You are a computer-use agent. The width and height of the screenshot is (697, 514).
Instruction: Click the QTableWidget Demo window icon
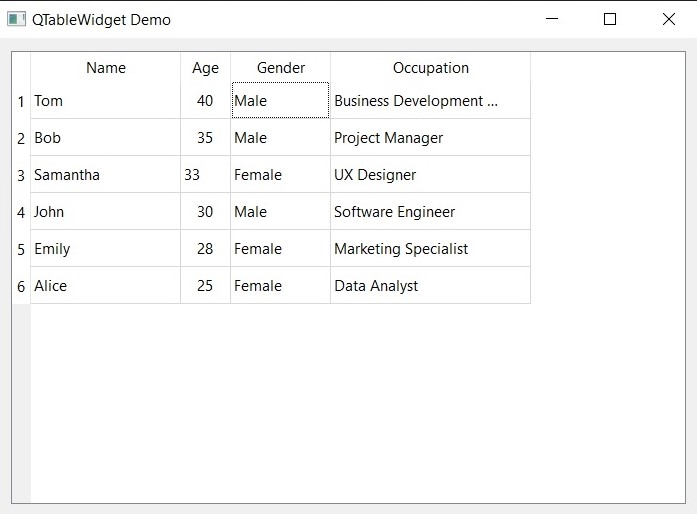point(16,19)
